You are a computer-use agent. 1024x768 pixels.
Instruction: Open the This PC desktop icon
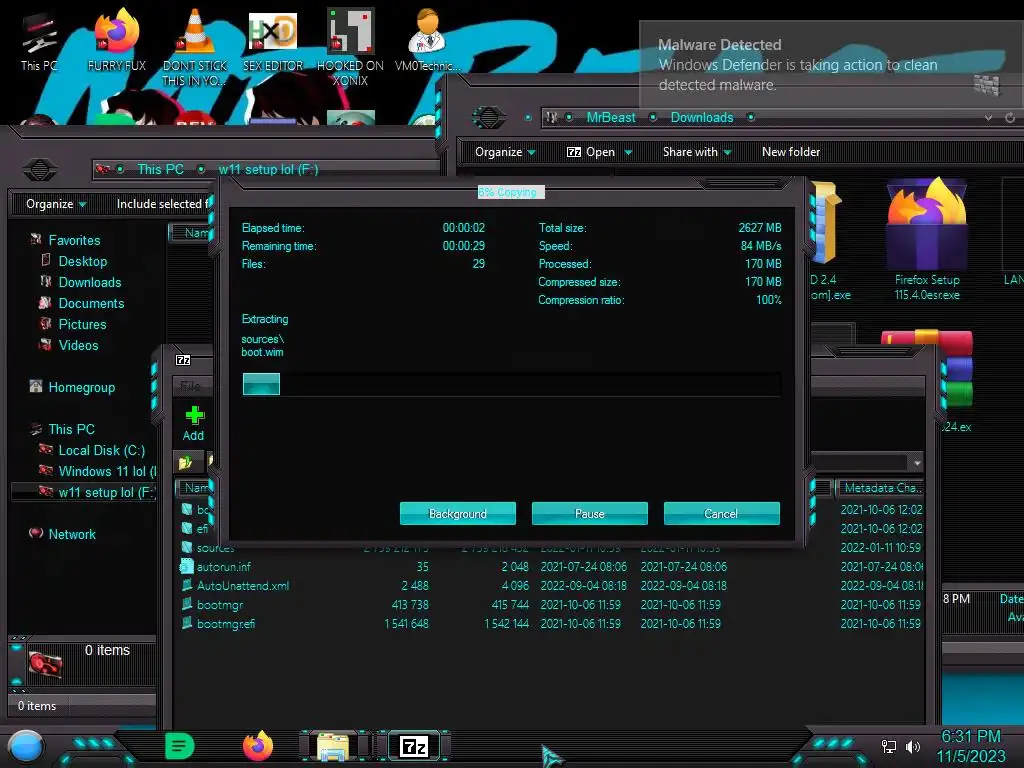pyautogui.click(x=39, y=40)
